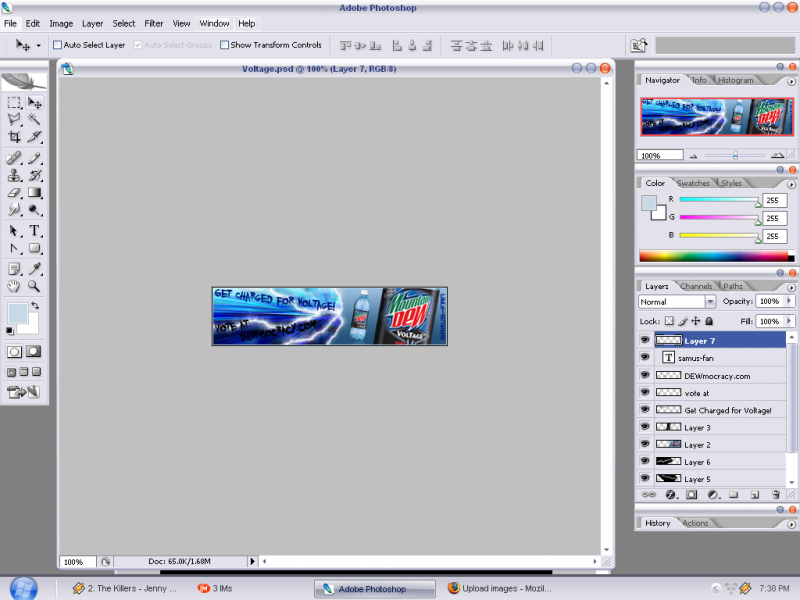Delete layer using the trash icon

tap(776, 494)
